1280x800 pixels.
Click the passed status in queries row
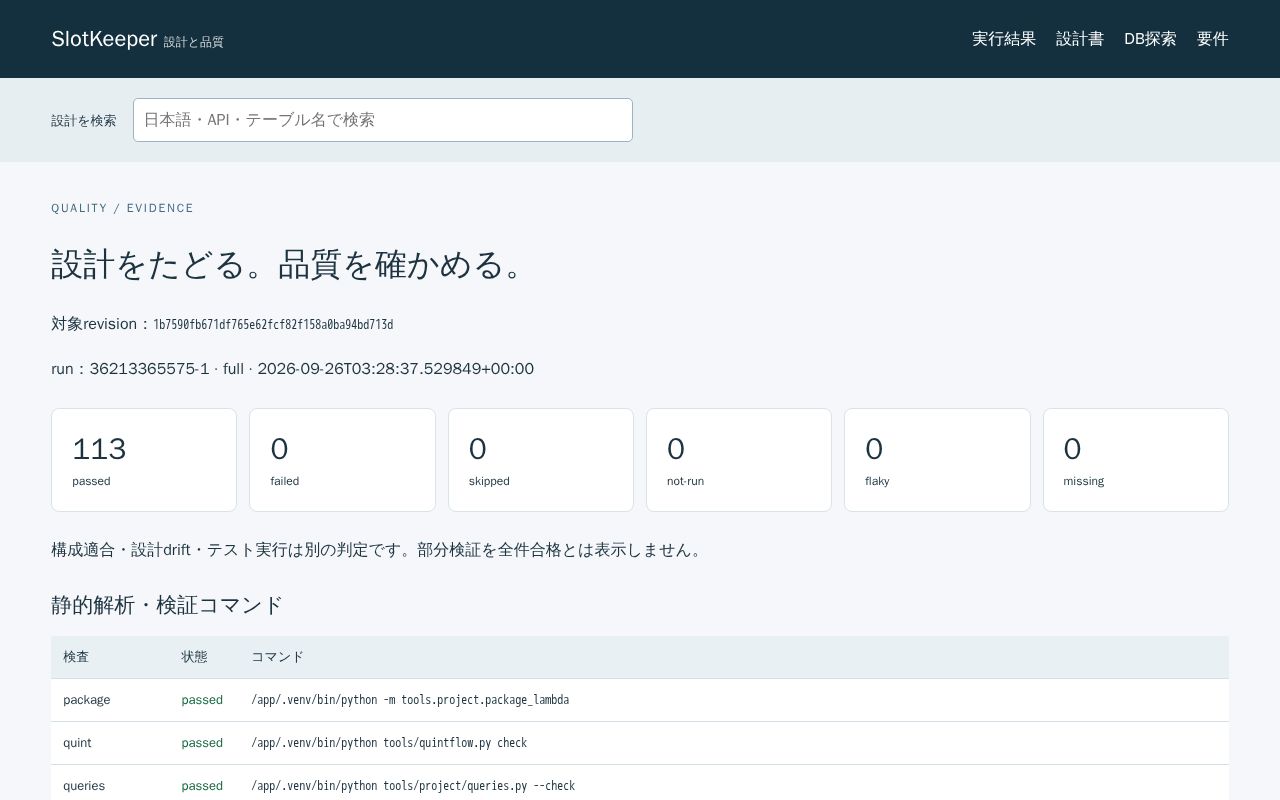pos(202,786)
